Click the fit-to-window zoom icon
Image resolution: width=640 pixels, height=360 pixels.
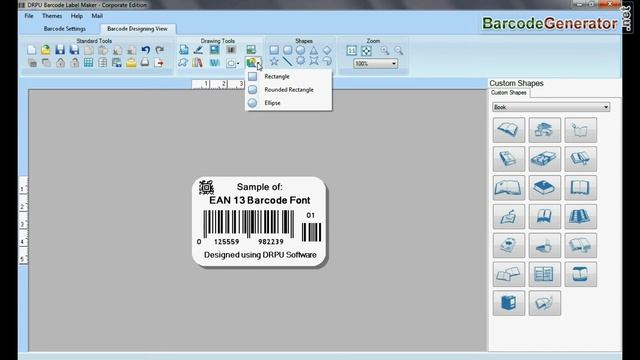pyautogui.click(x=366, y=51)
